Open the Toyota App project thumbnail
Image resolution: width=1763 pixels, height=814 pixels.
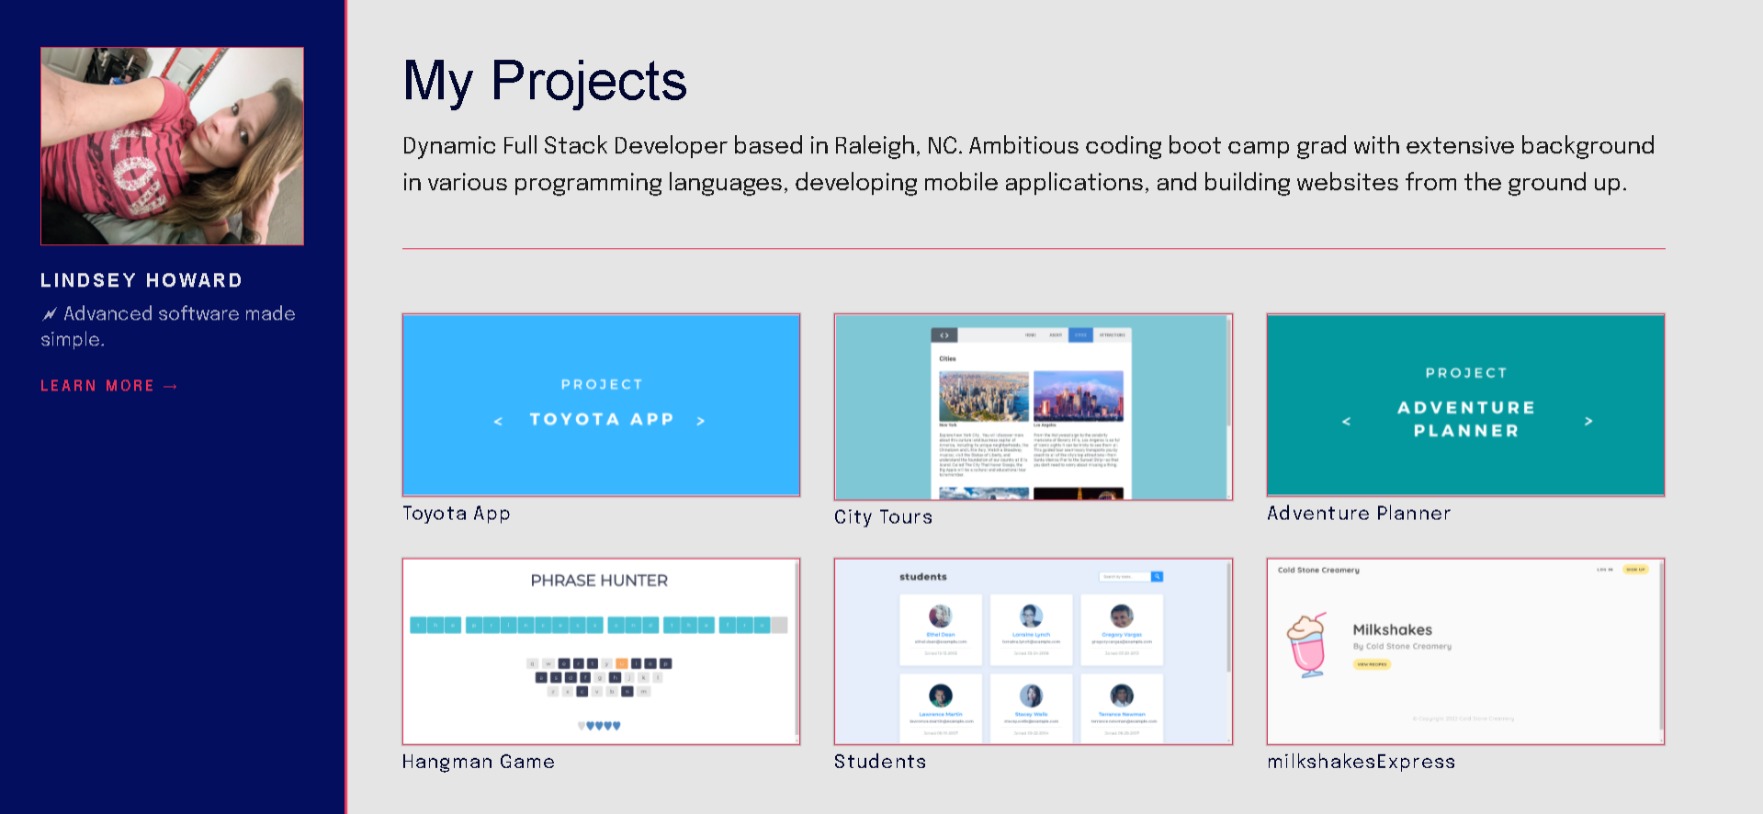[x=601, y=405]
